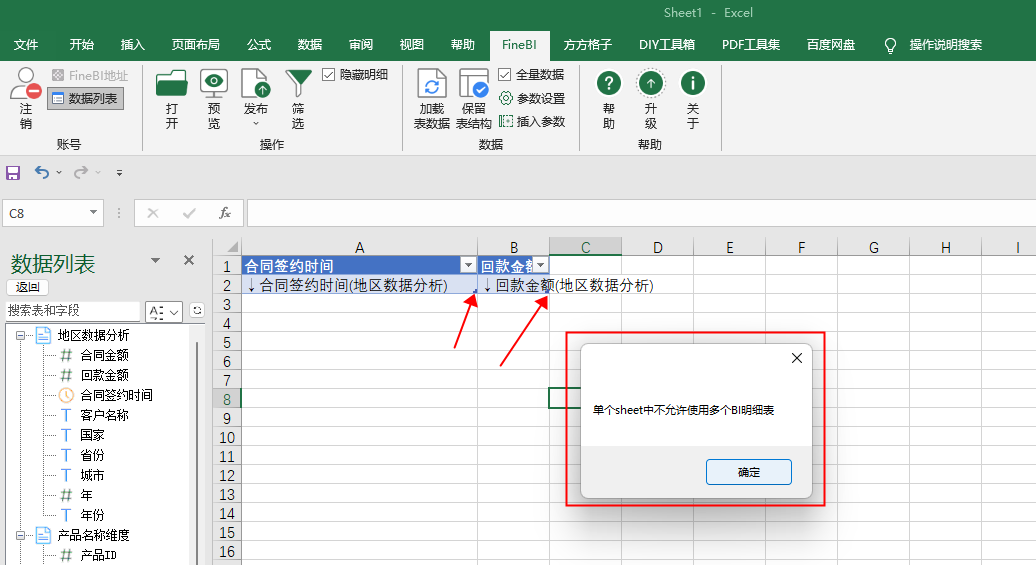Click the 预览 preview eye icon
The height and width of the screenshot is (565, 1036).
click(214, 84)
